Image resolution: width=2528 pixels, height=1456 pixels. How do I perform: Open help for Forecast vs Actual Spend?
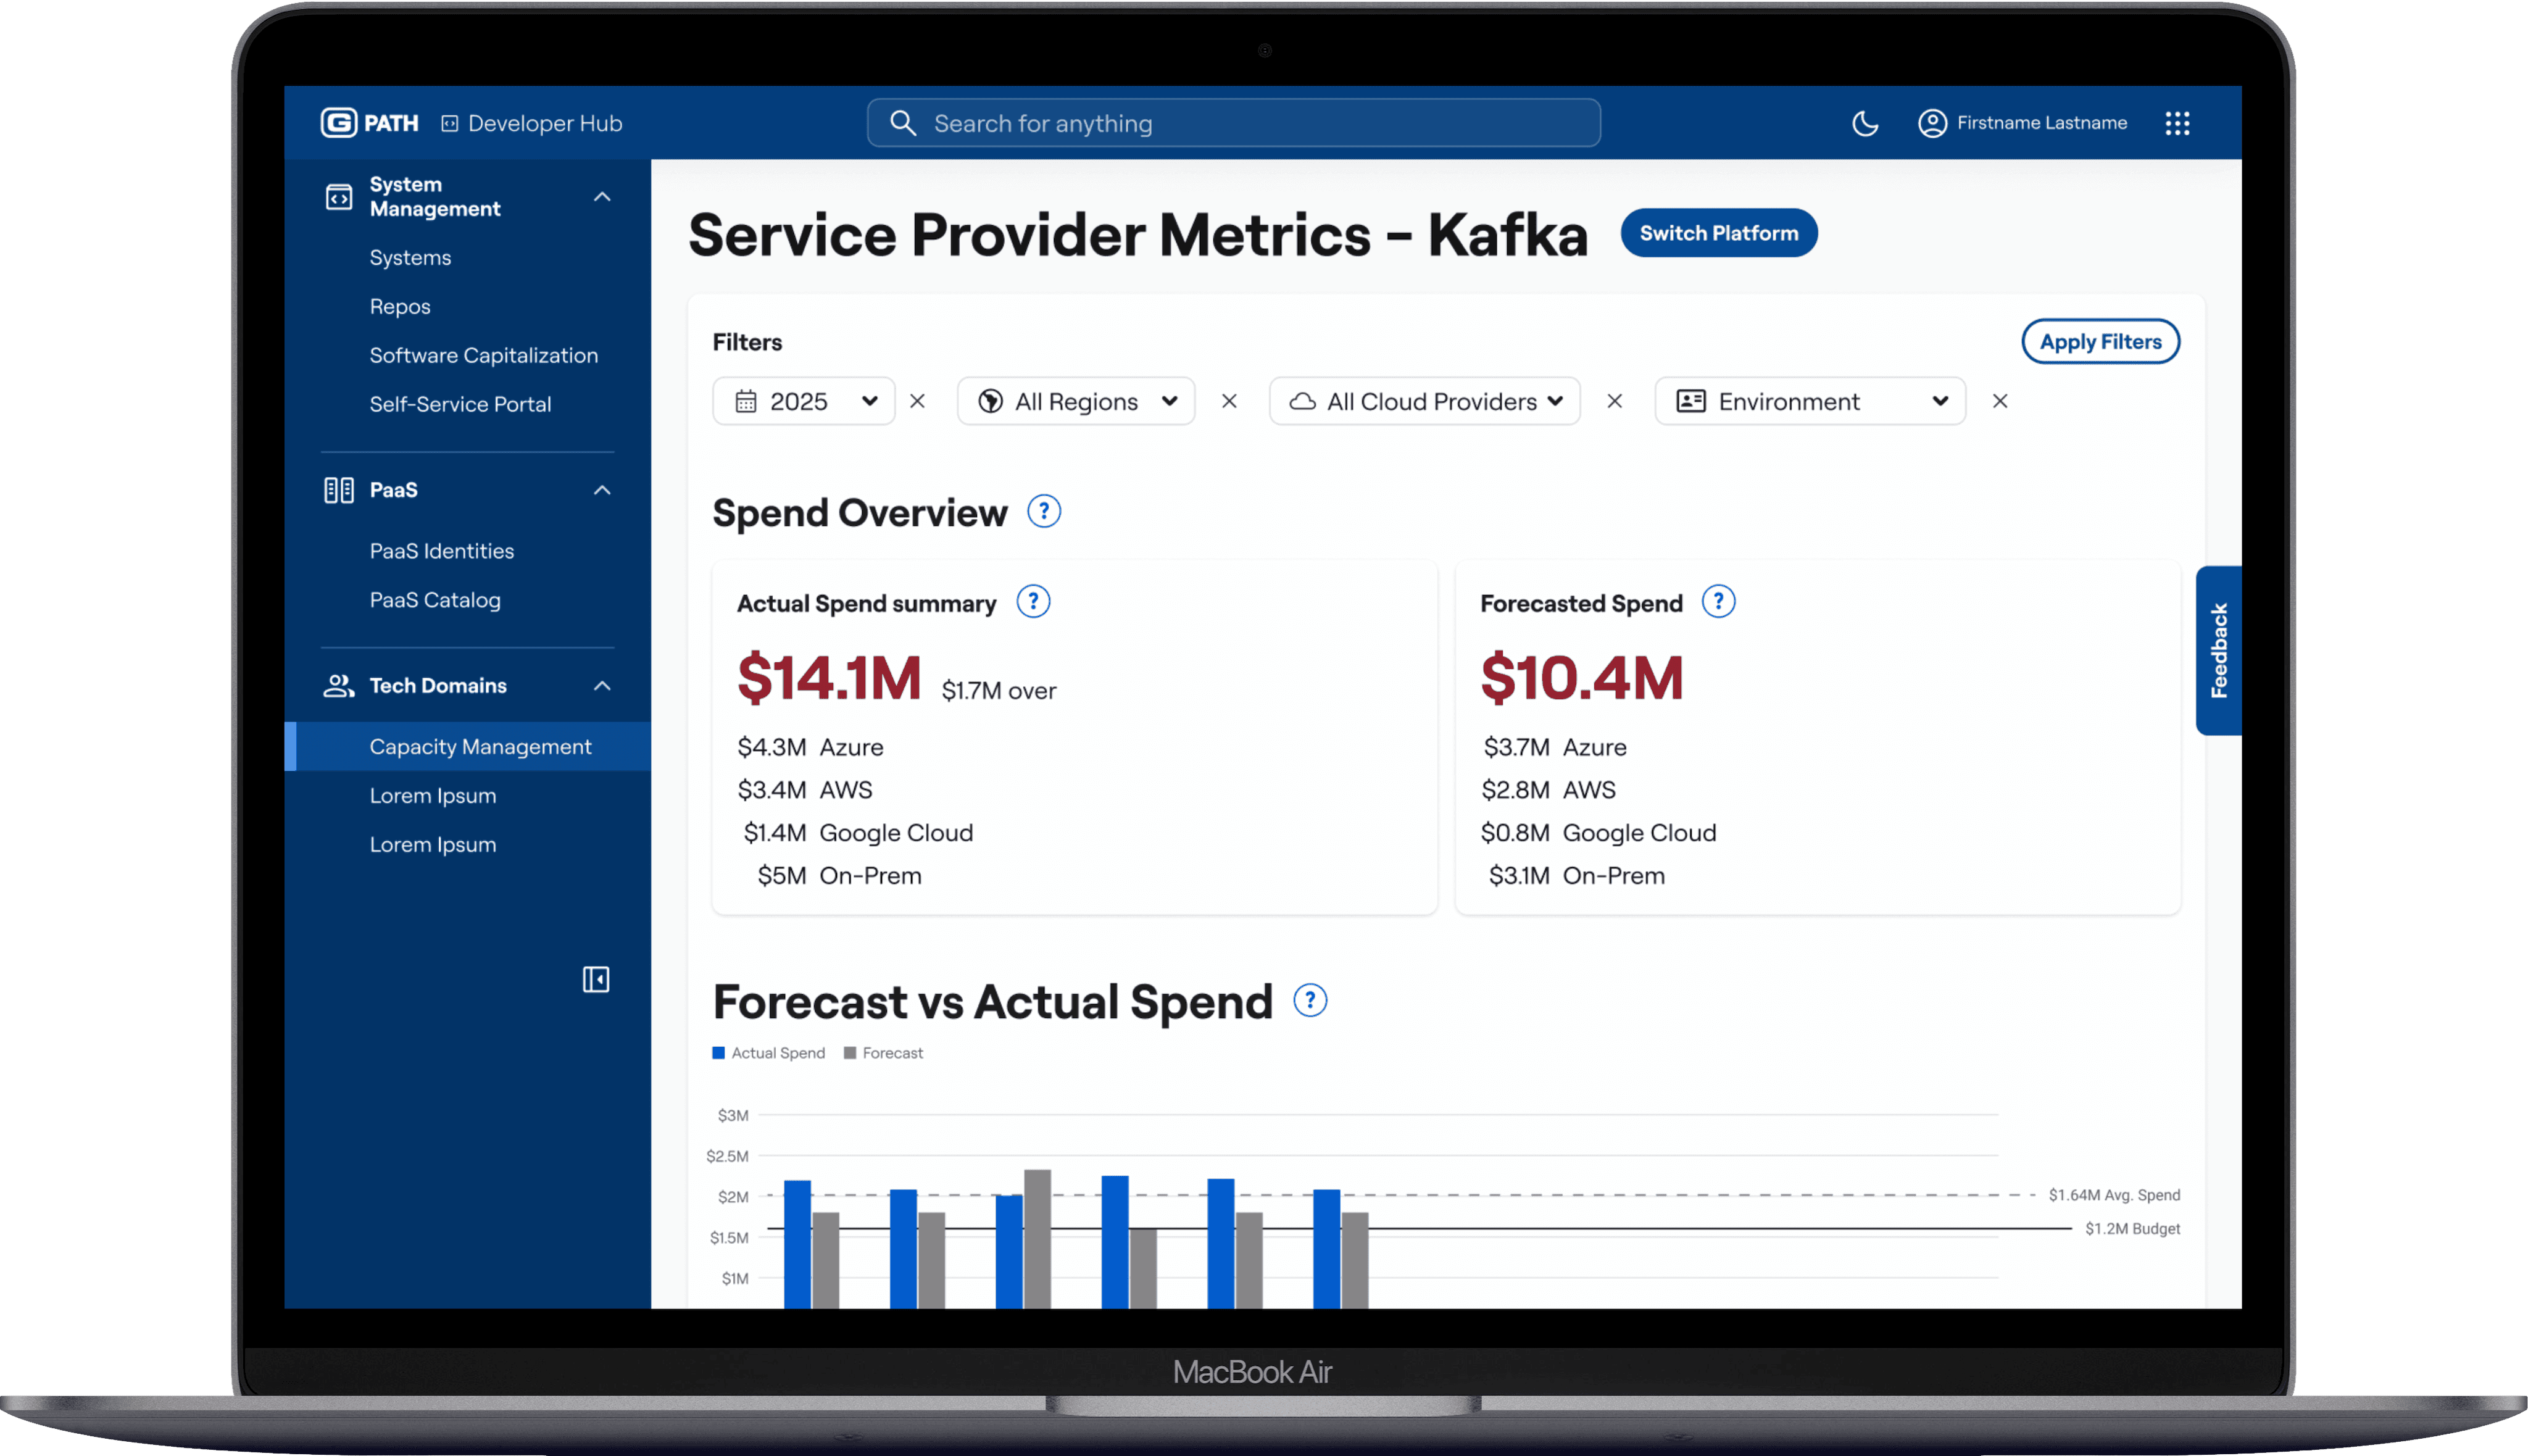(x=1310, y=1000)
